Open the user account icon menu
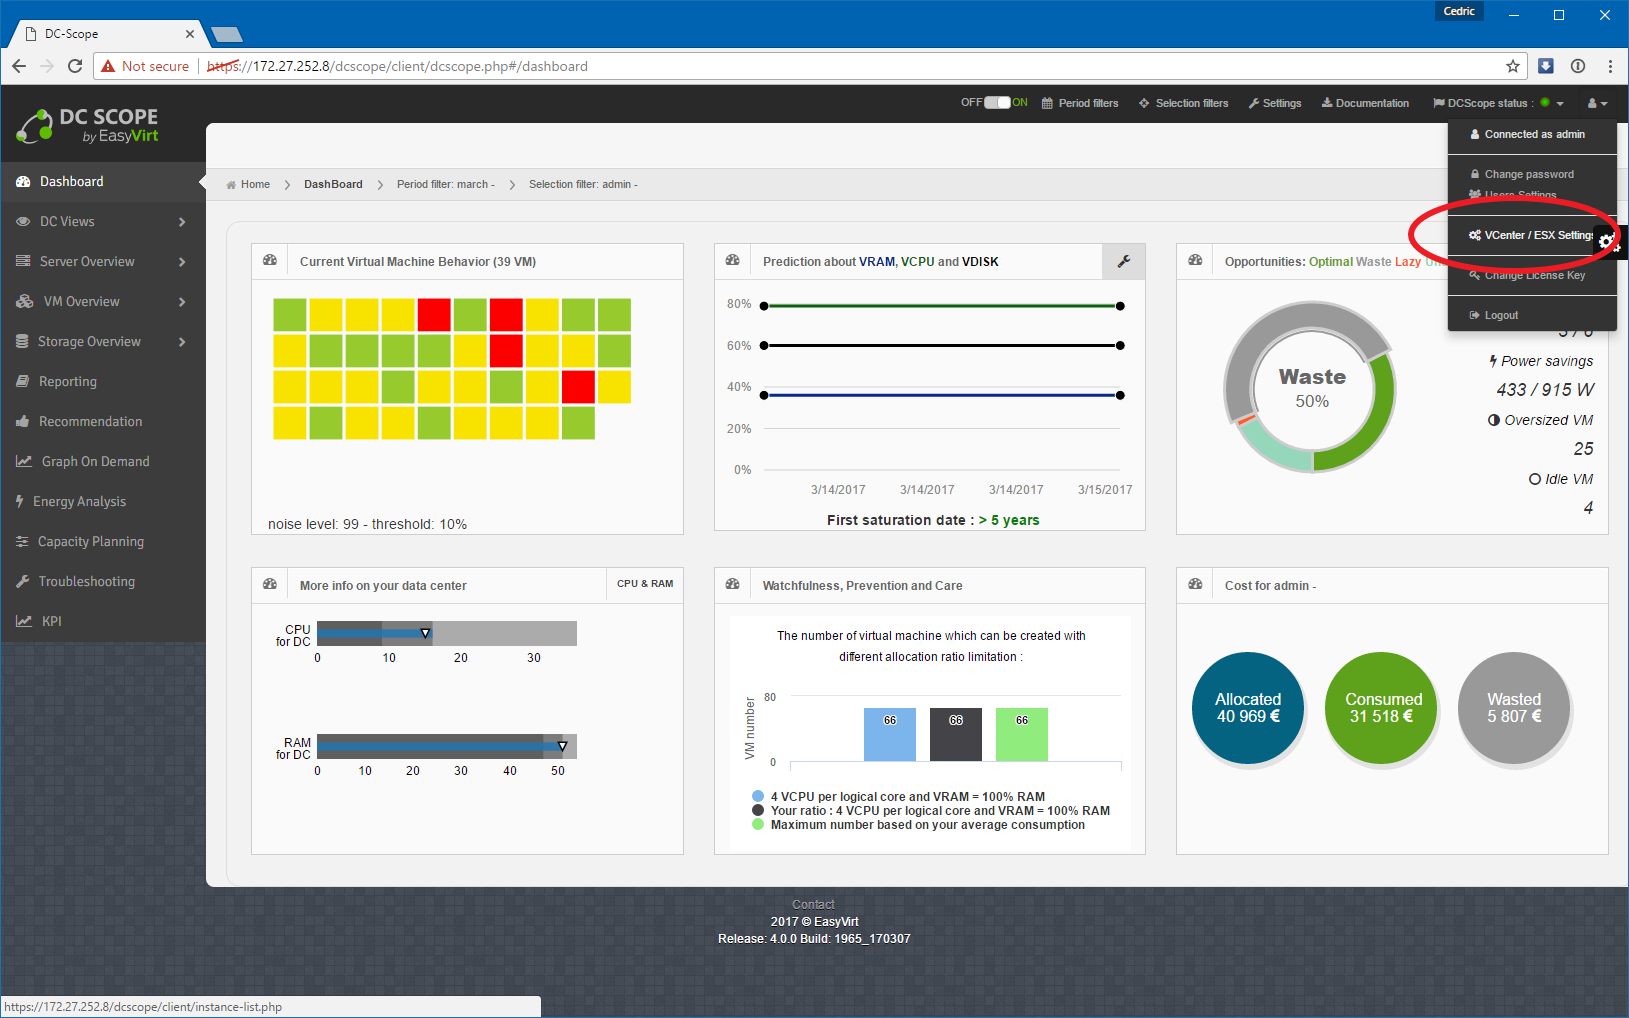1629x1018 pixels. pos(1597,103)
